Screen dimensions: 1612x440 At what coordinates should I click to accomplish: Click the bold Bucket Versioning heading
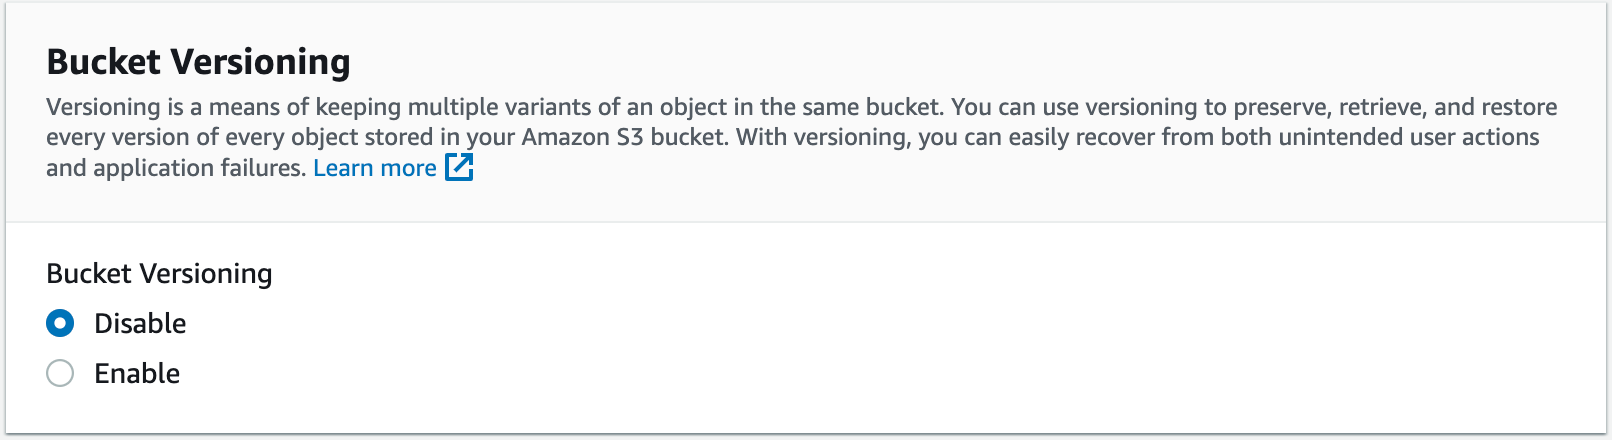pos(198,62)
